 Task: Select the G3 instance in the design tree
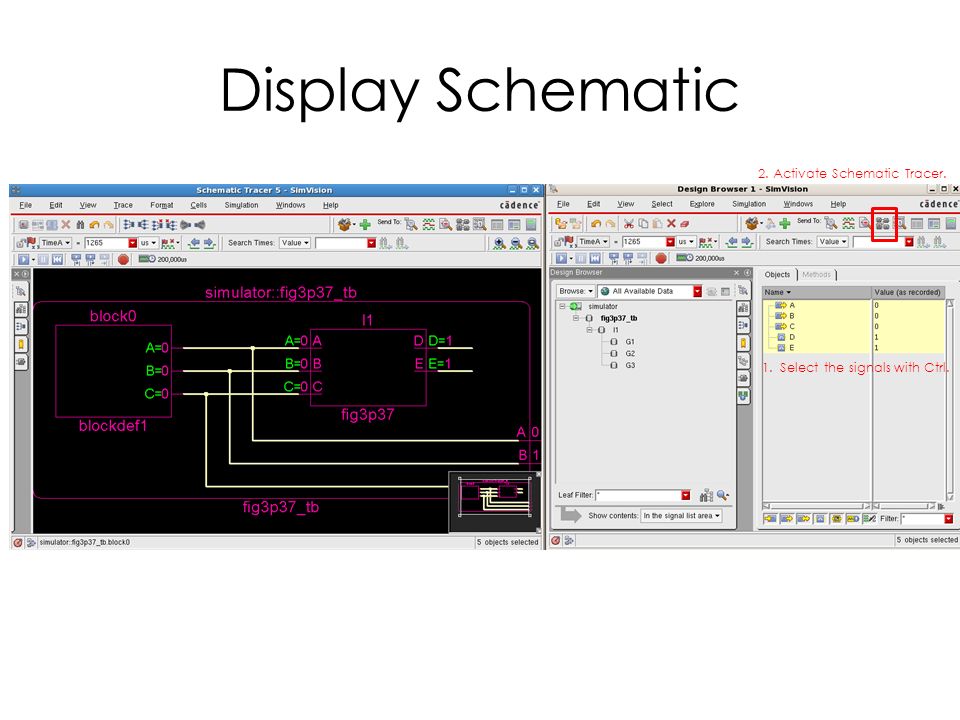click(x=630, y=366)
